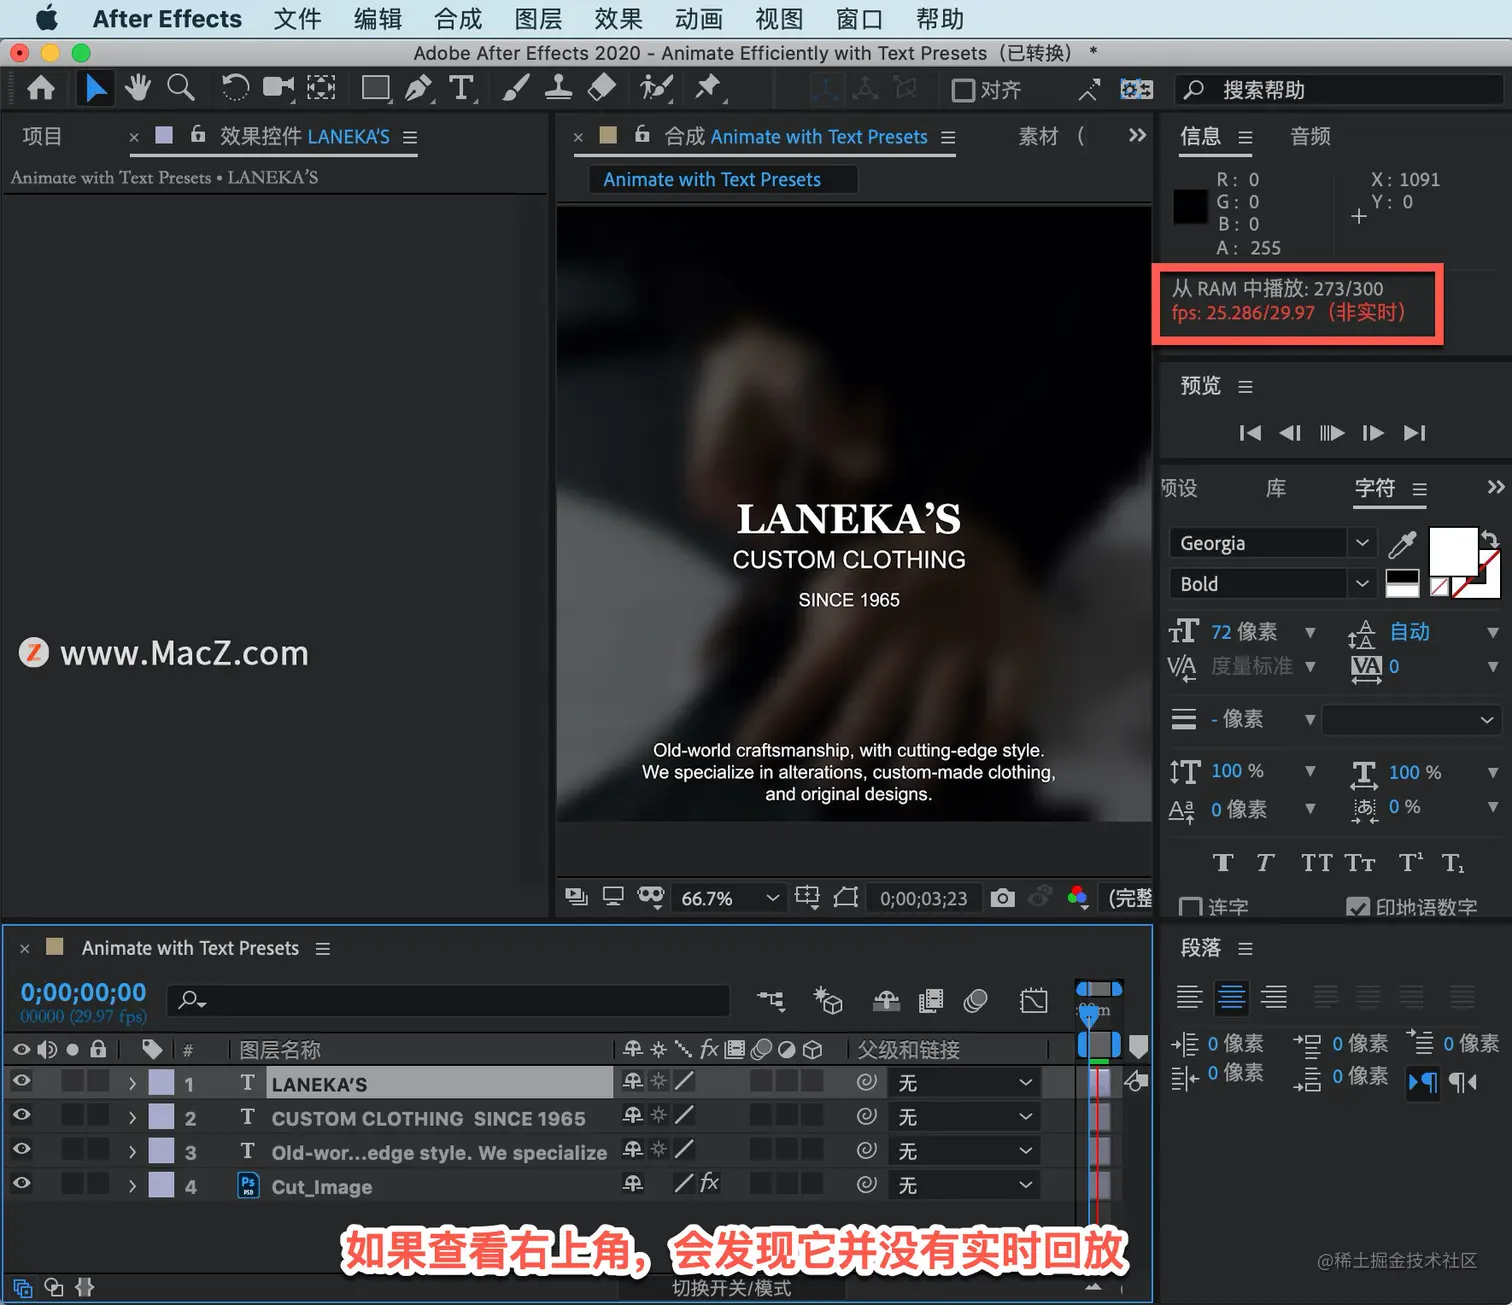Screen dimensions: 1512x1305
Task: Select the Puppet Pin tool
Action: (x=709, y=88)
